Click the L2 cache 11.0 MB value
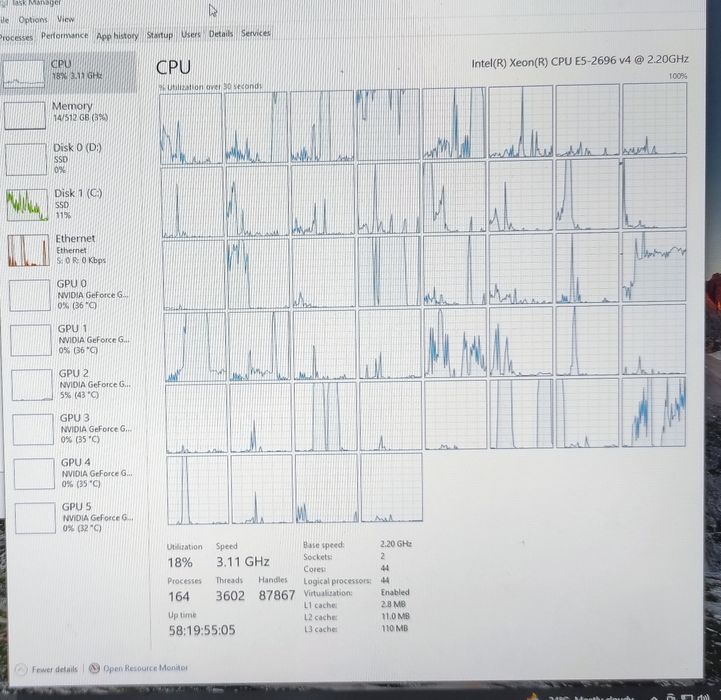 [x=395, y=616]
